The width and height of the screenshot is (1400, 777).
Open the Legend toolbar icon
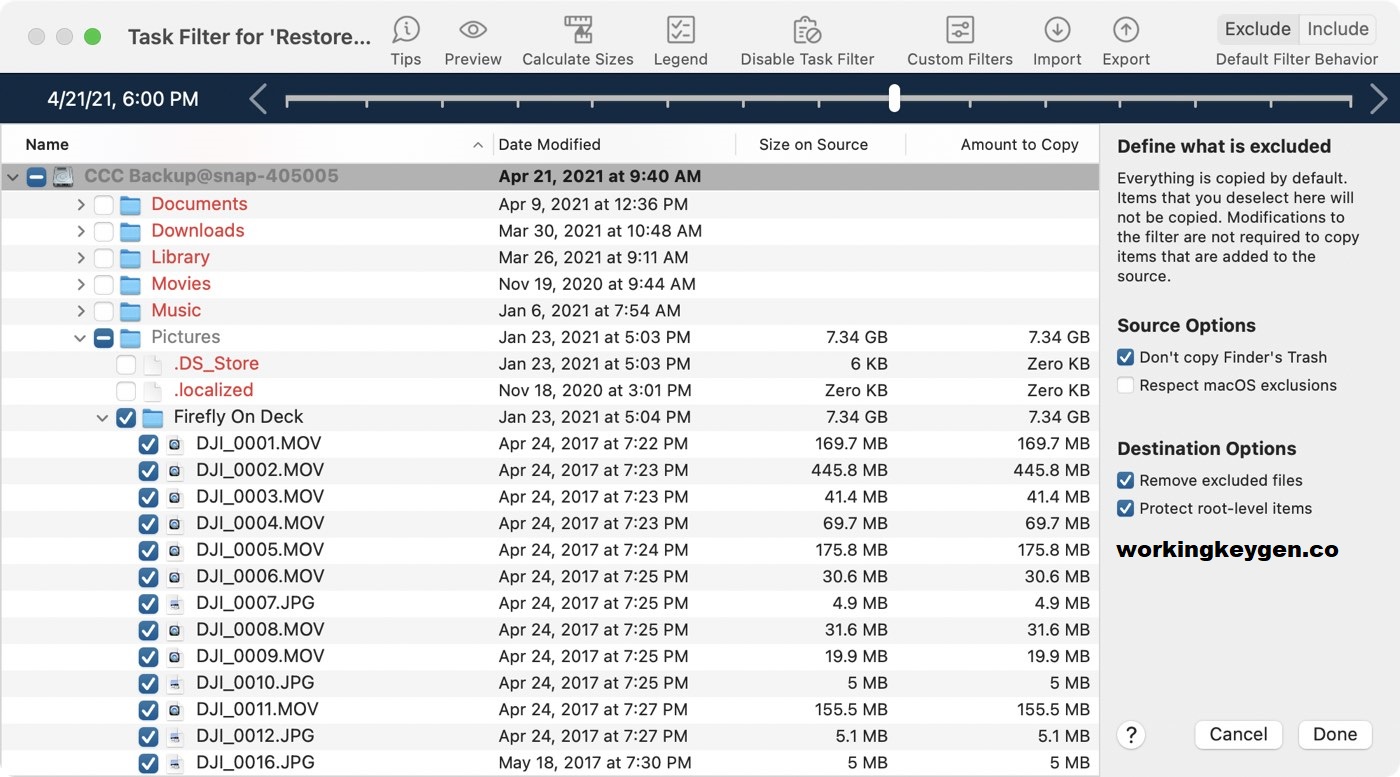[680, 29]
